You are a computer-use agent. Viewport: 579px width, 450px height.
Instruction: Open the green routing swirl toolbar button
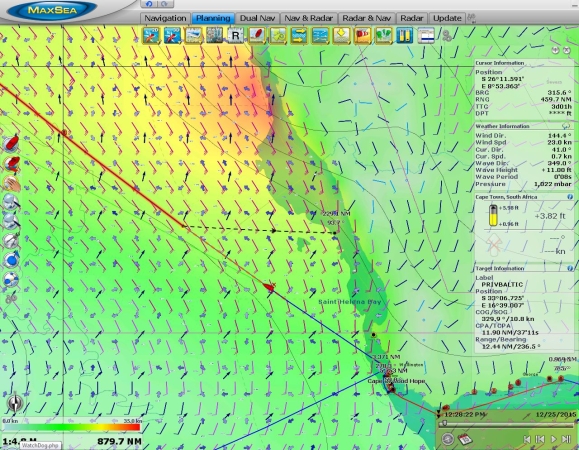pos(278,36)
